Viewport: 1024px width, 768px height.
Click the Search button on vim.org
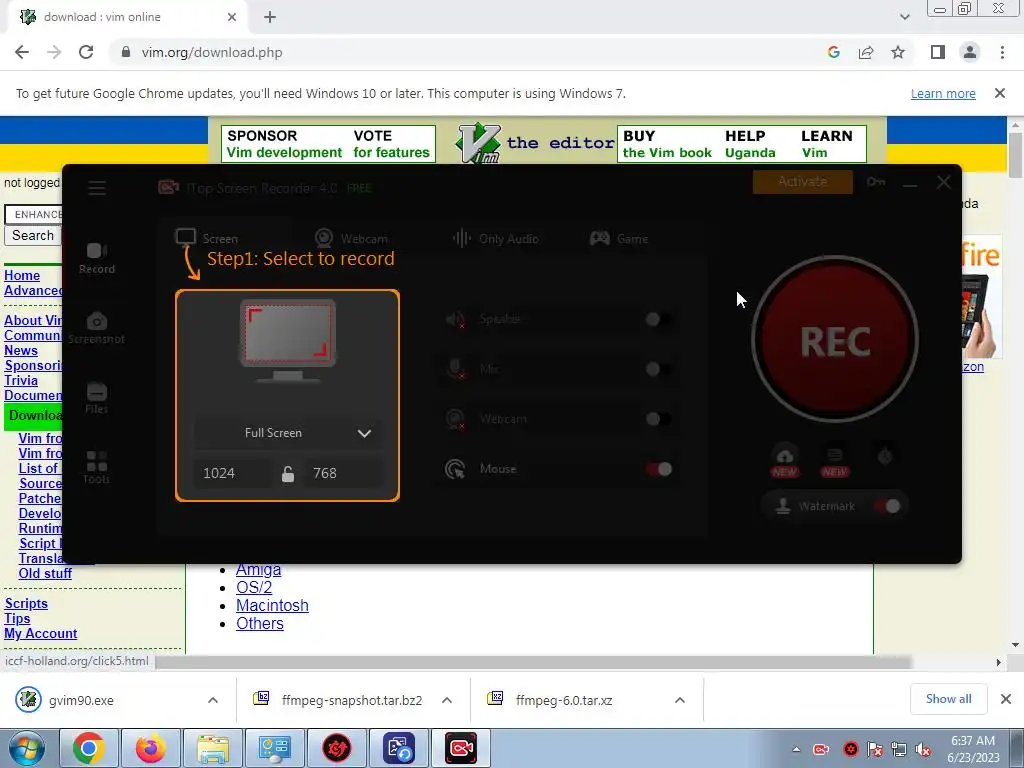coord(33,235)
